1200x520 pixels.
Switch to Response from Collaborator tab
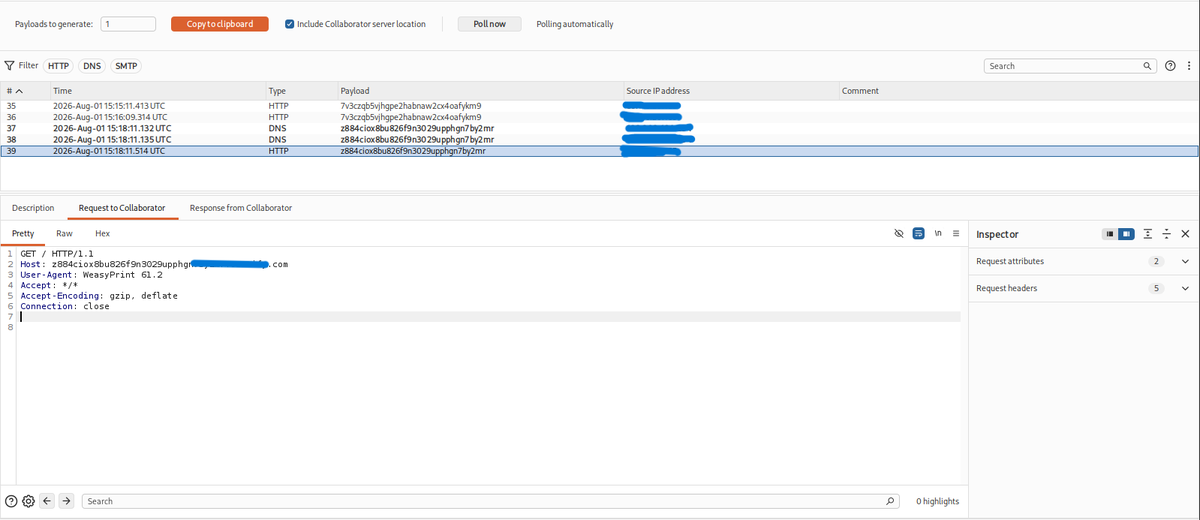241,208
